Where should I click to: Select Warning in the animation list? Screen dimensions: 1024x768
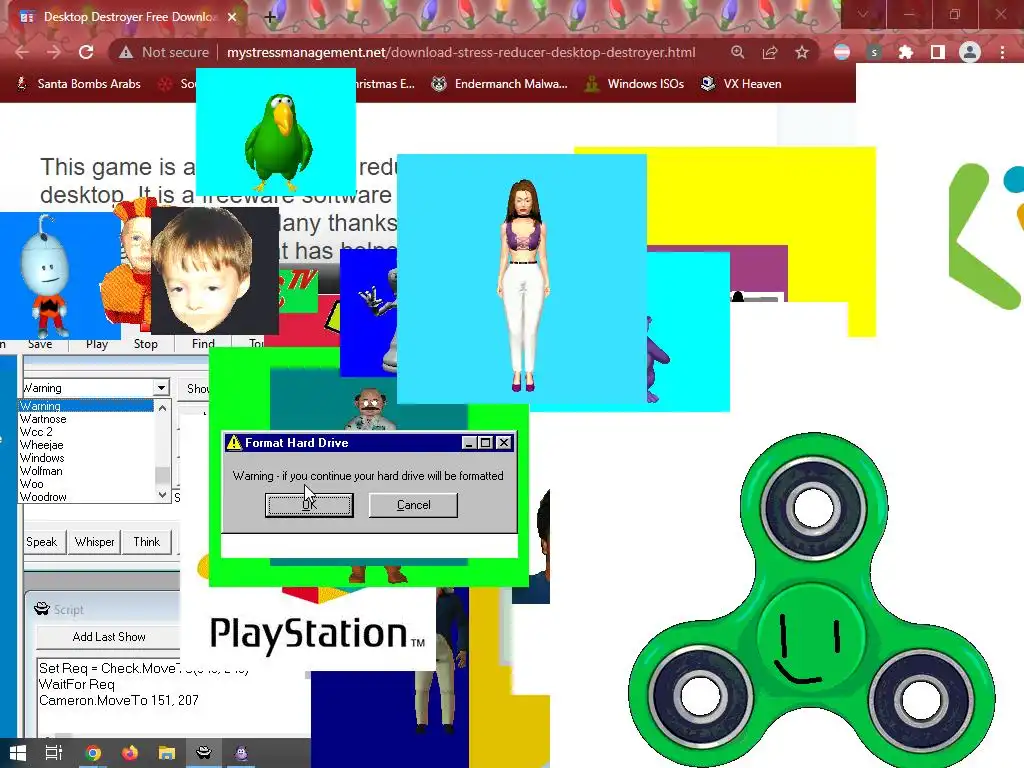click(x=86, y=406)
